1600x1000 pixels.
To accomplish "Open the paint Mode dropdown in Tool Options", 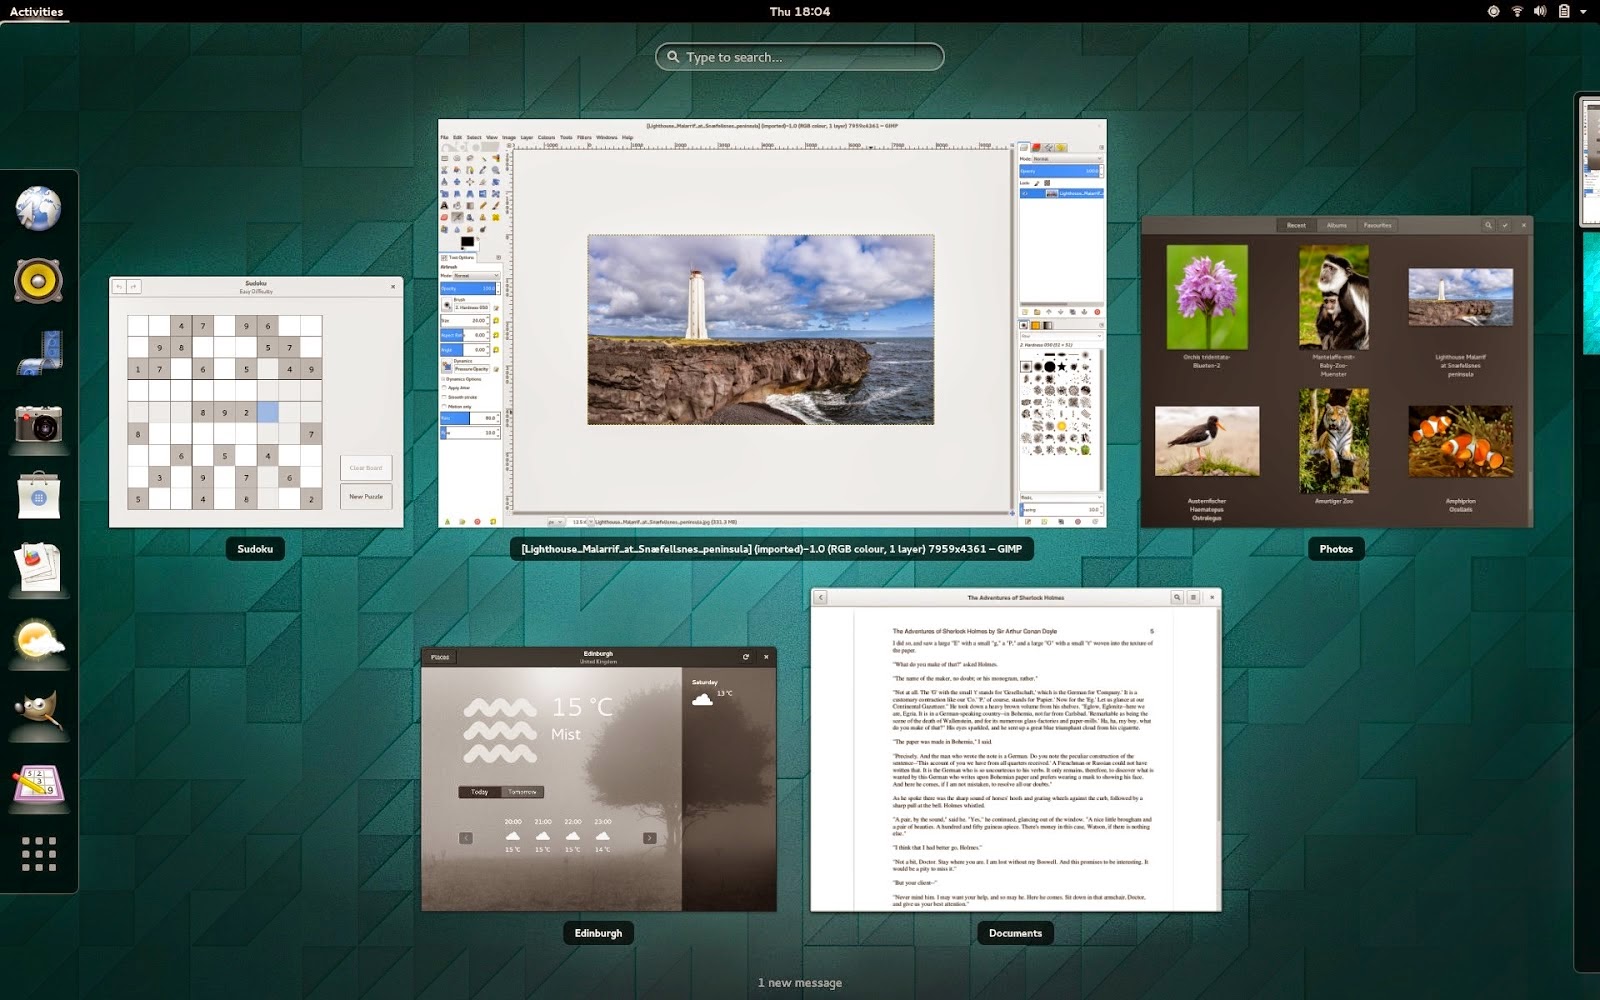I will [478, 275].
